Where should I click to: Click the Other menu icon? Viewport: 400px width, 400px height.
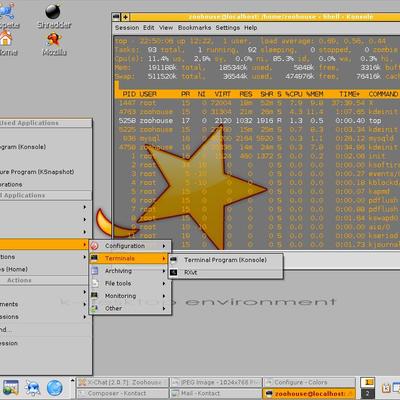tap(95, 308)
